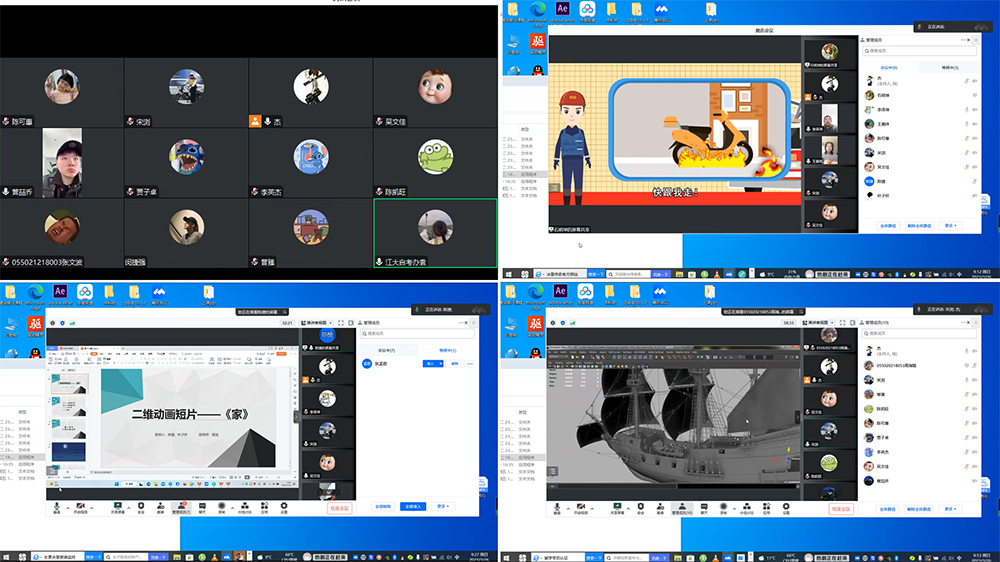Screen dimensions: 1000x562
Task: Switch to 会议中(7) tab in PPT-slide meeting
Action: (x=388, y=350)
